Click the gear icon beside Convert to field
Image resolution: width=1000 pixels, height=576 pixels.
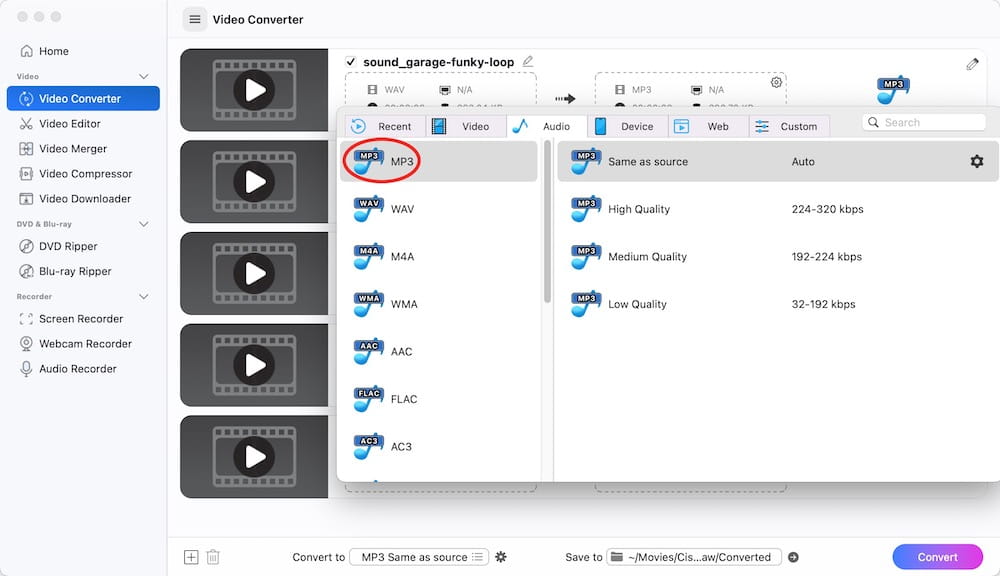[x=501, y=557]
